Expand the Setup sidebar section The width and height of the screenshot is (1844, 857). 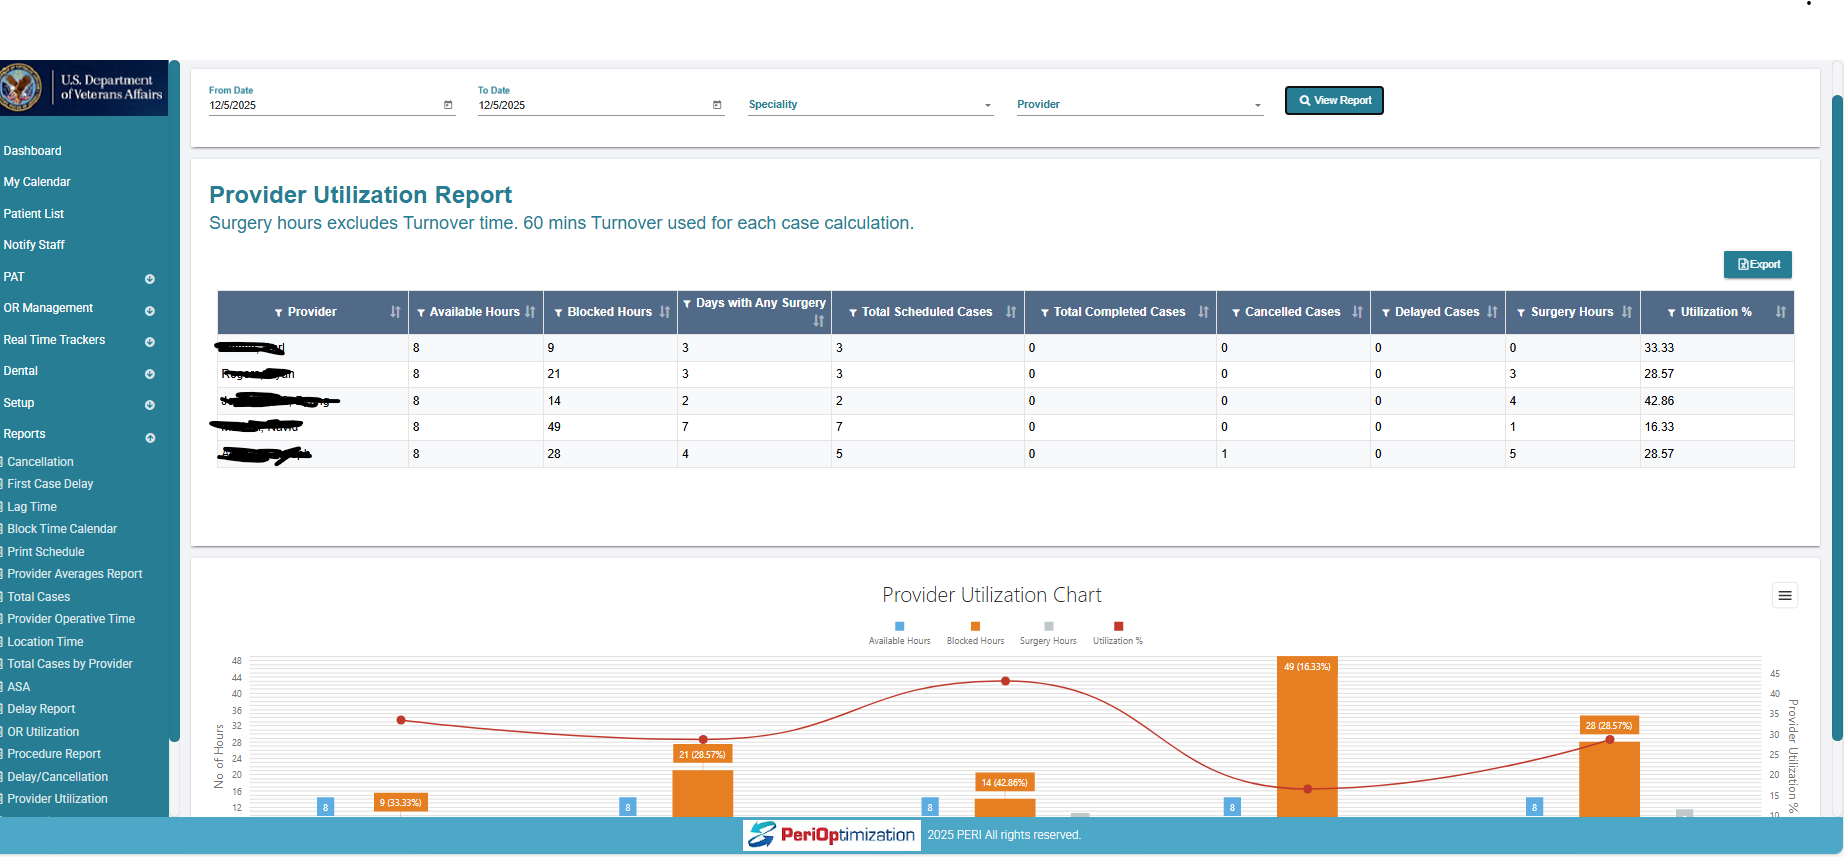150,405
